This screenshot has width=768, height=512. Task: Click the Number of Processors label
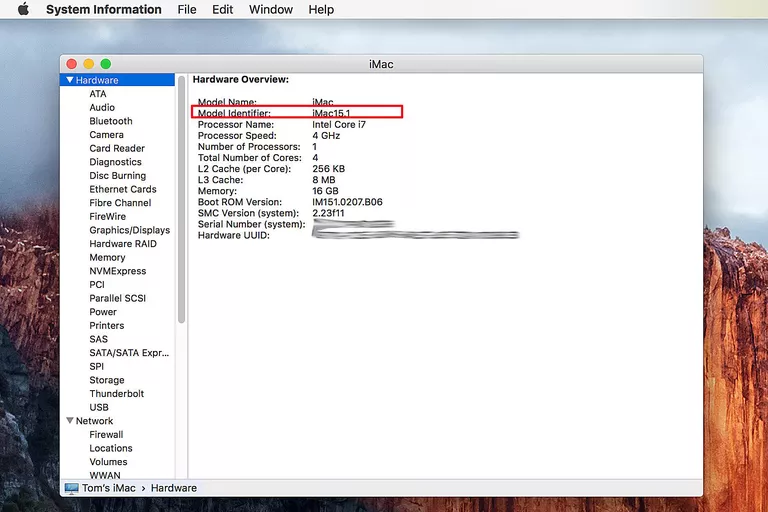tap(249, 146)
